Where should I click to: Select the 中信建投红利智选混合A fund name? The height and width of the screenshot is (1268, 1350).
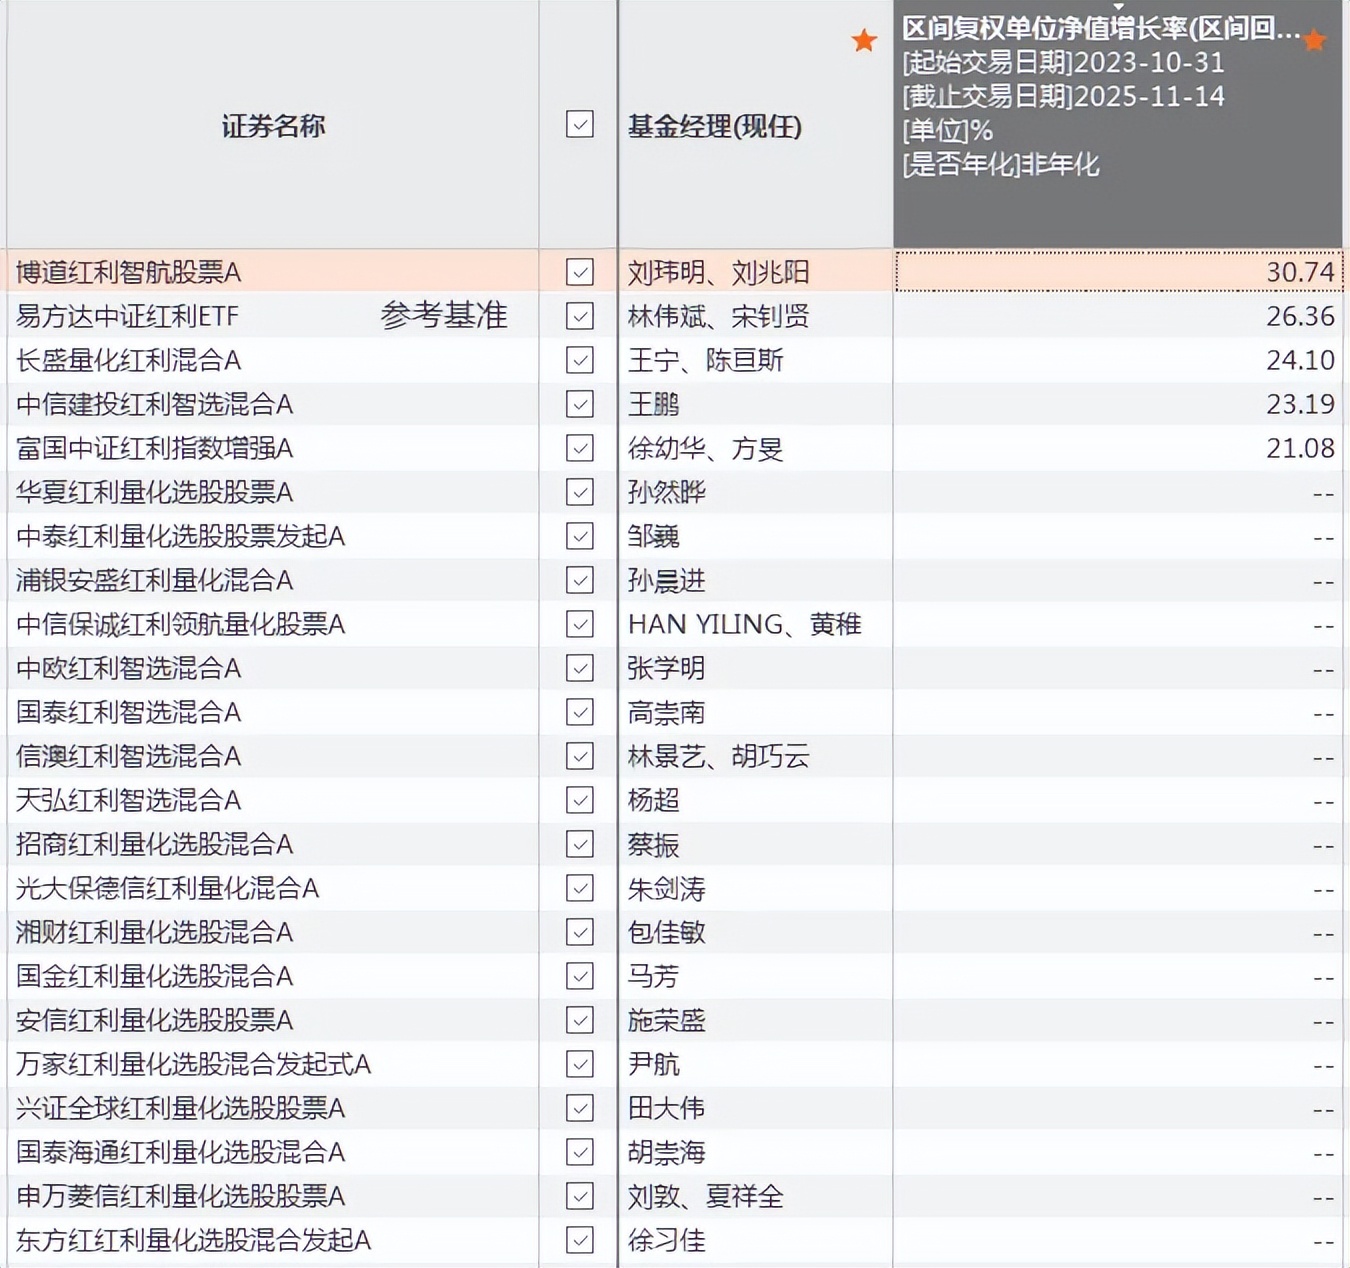155,404
